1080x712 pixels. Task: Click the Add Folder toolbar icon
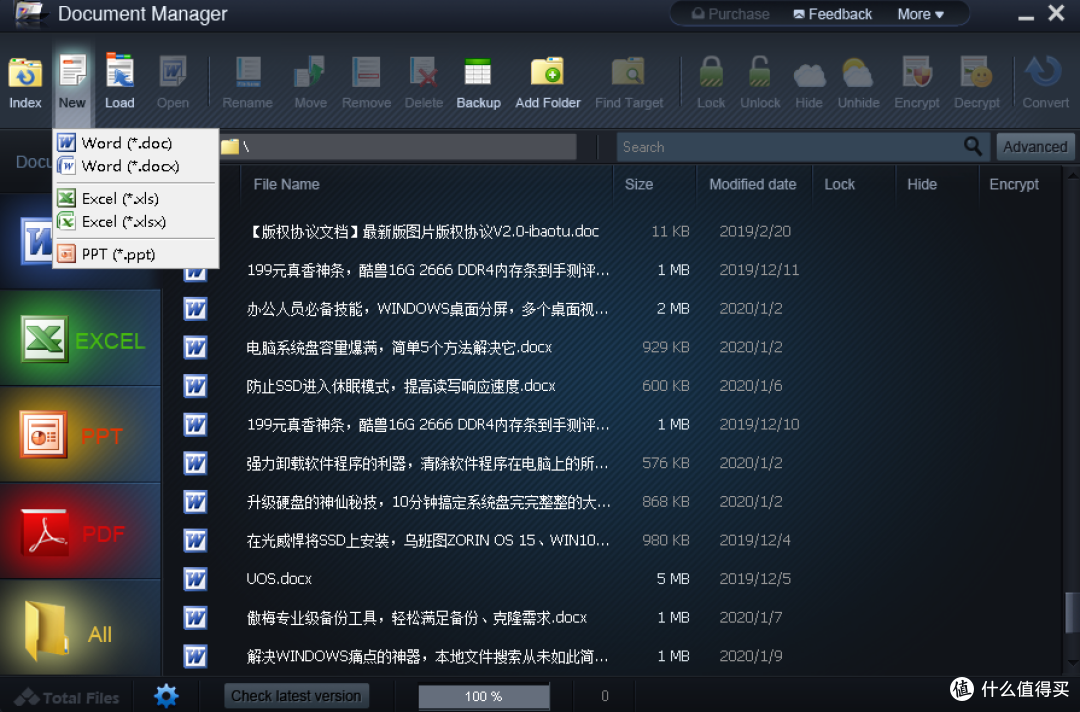pyautogui.click(x=548, y=72)
